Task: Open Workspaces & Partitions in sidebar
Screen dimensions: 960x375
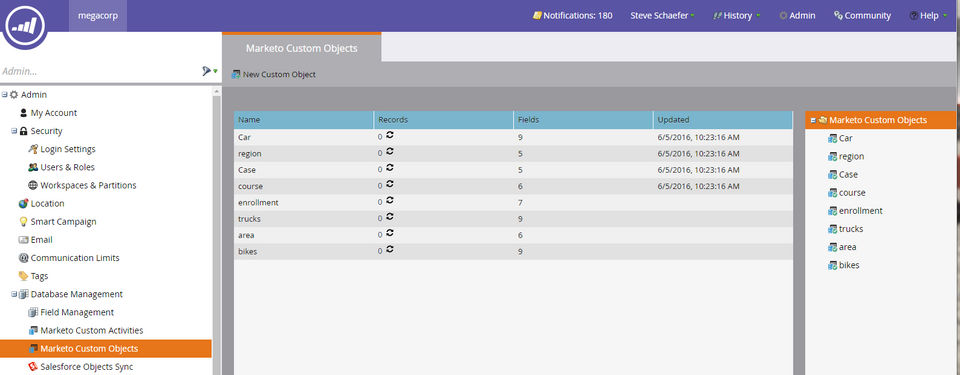Action: (88, 186)
